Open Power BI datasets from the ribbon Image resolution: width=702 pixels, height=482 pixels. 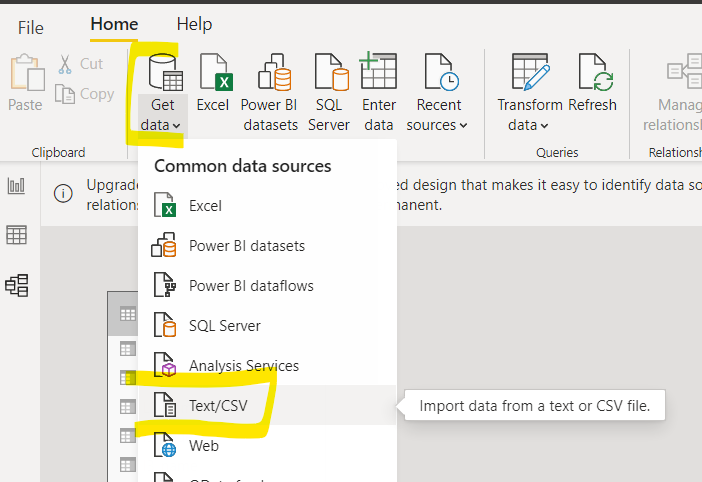[269, 75]
